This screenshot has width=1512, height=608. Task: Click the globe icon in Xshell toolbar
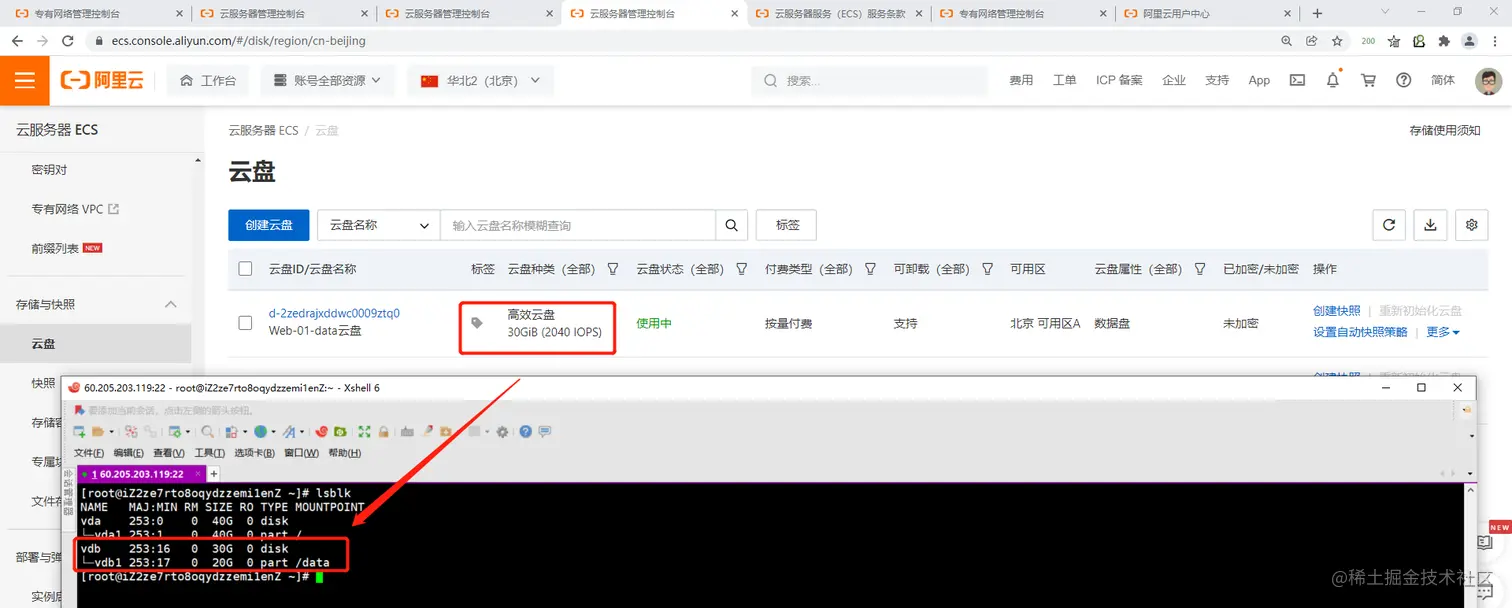point(260,432)
